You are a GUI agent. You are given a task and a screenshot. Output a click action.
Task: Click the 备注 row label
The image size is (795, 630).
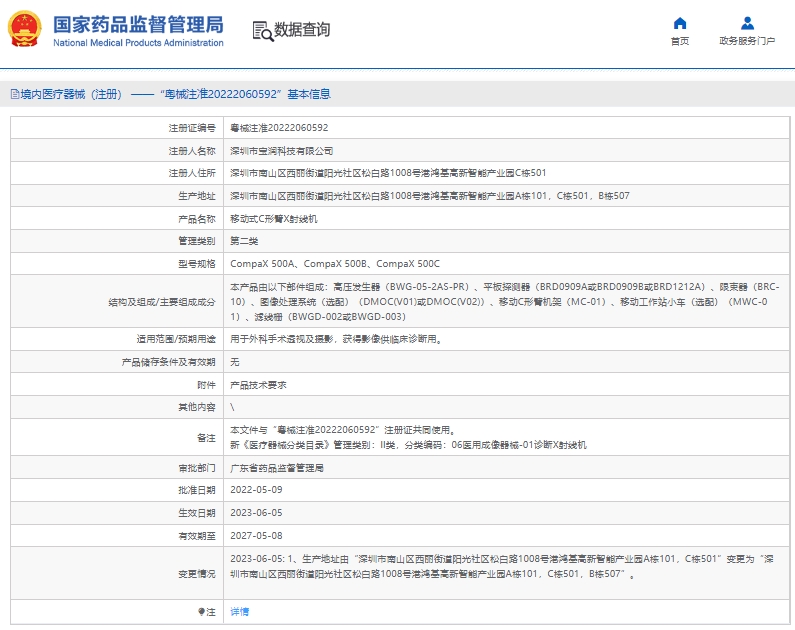tap(206, 437)
